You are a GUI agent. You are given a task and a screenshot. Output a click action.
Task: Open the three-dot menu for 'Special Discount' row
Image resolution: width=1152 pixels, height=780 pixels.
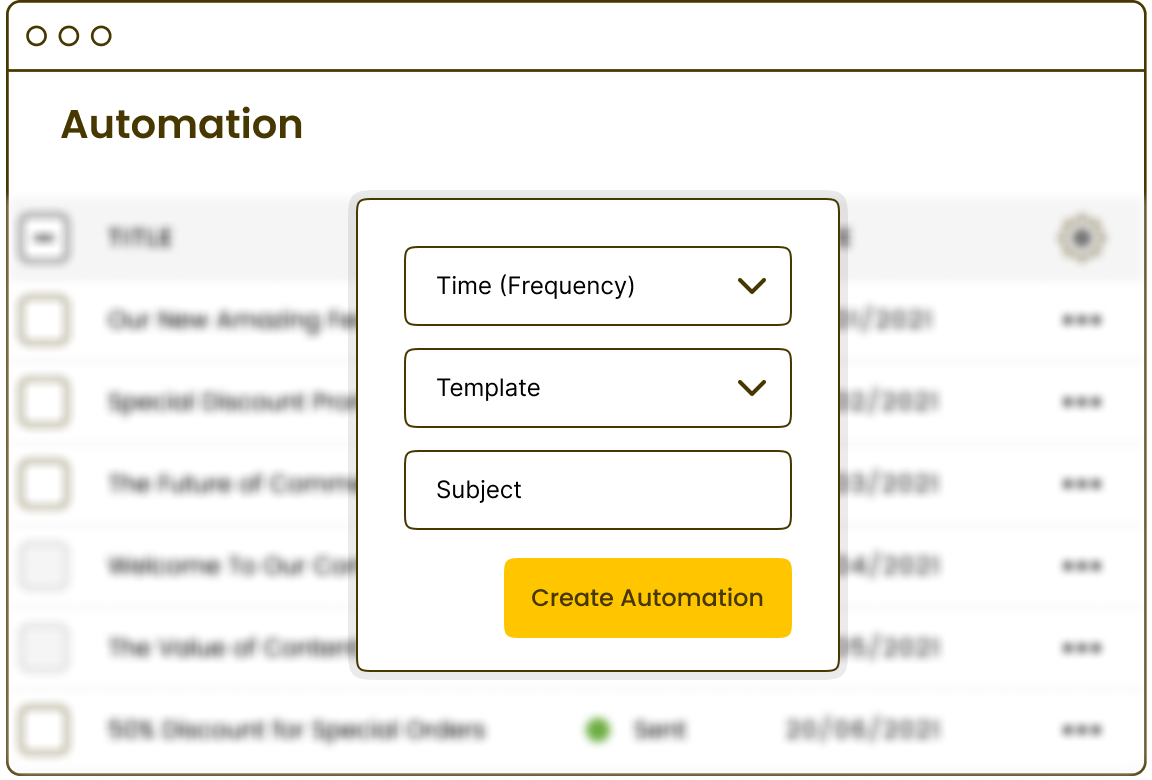point(1081,402)
